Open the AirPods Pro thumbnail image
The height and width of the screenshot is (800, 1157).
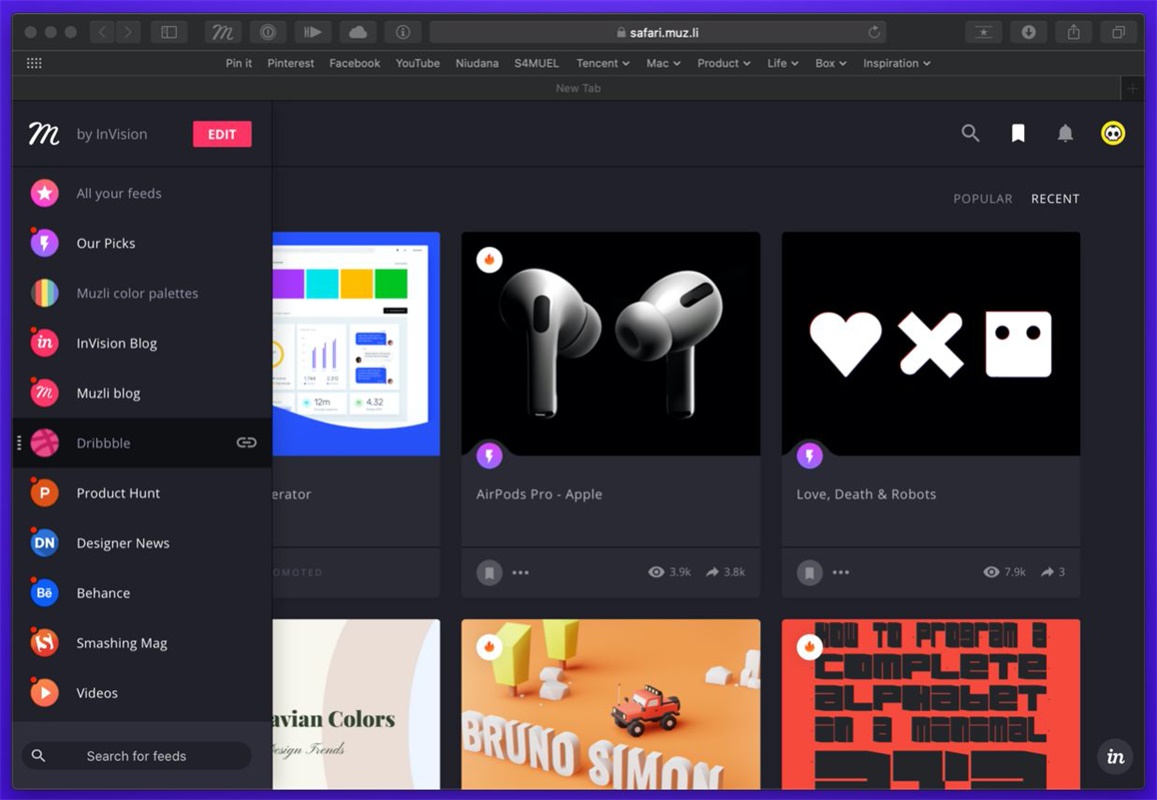611,344
